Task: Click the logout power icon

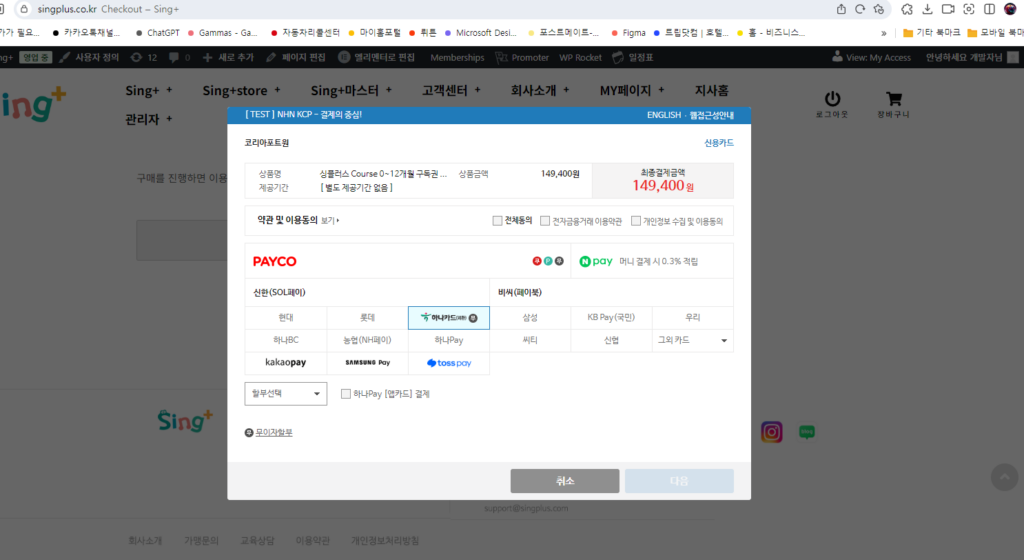Action: (832, 99)
